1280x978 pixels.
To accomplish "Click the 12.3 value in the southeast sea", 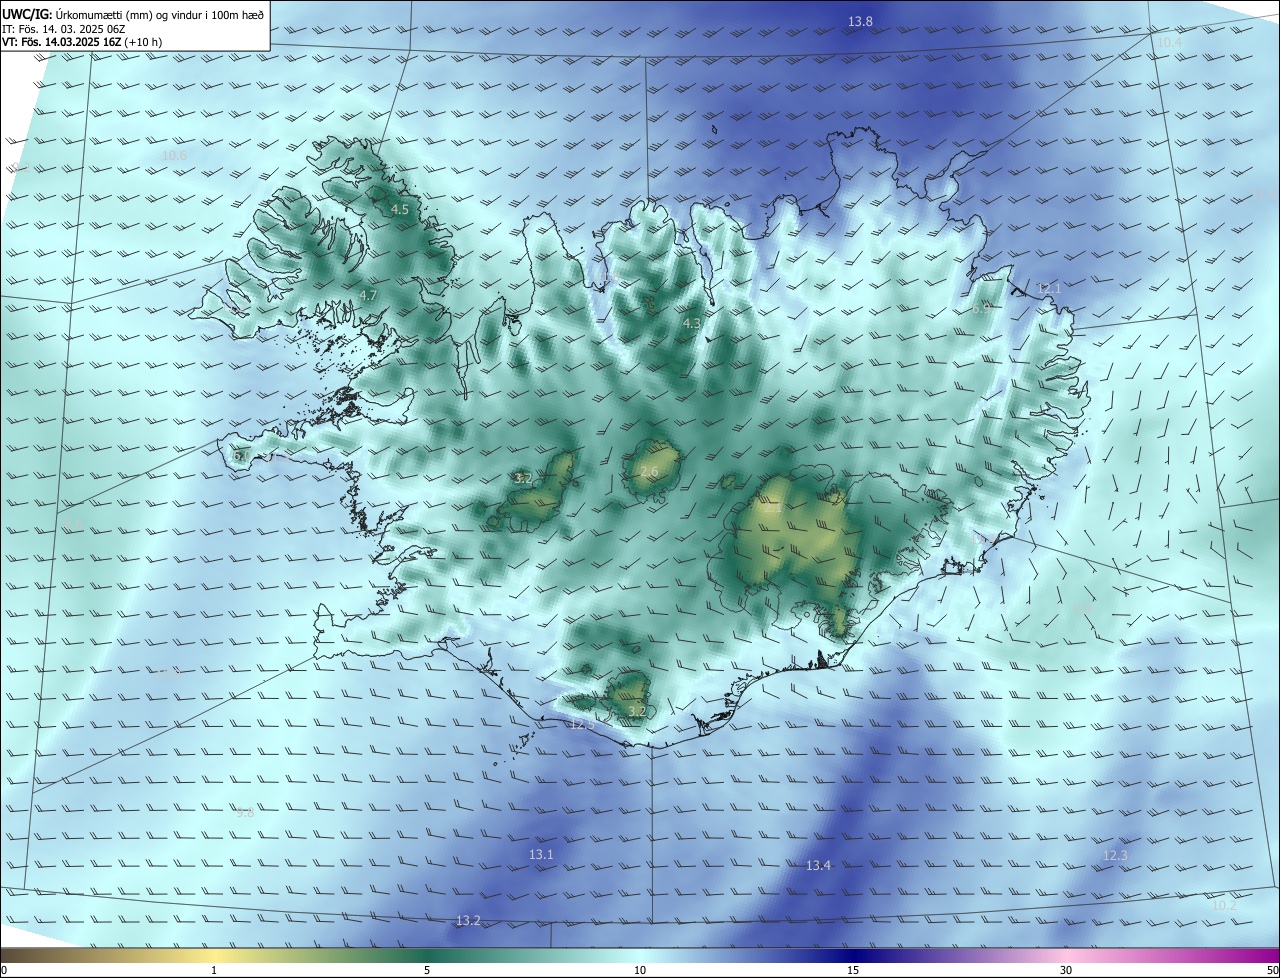I will pyautogui.click(x=1115, y=855).
